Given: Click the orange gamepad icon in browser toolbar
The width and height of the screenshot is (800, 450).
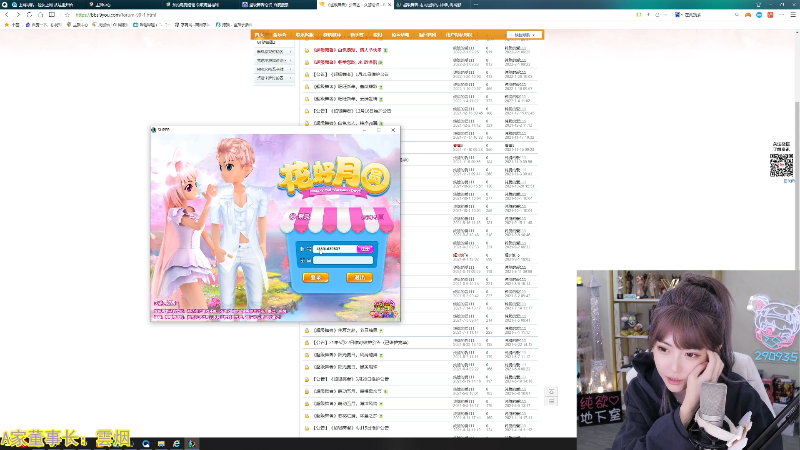Looking at the screenshot, I should 747,15.
